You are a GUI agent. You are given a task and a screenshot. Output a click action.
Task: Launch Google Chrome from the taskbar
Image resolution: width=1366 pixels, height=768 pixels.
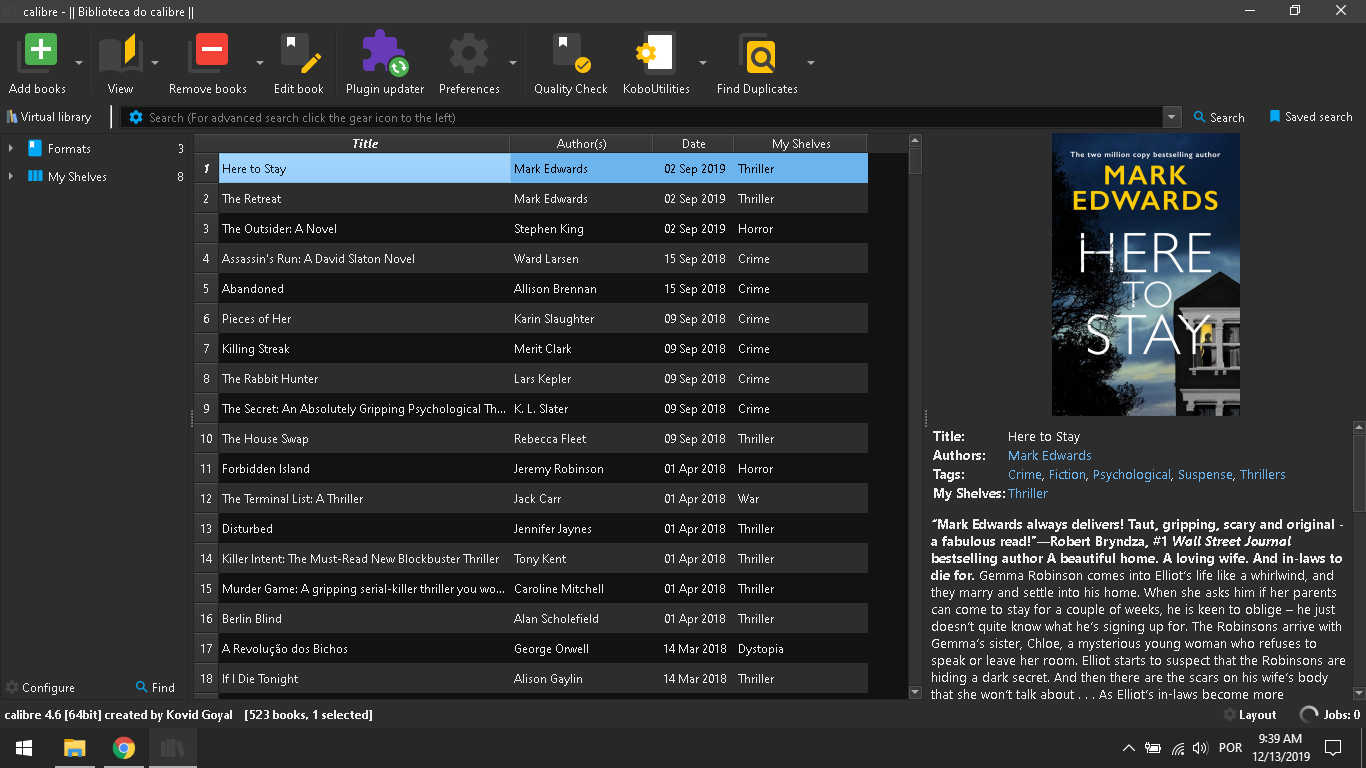point(124,747)
